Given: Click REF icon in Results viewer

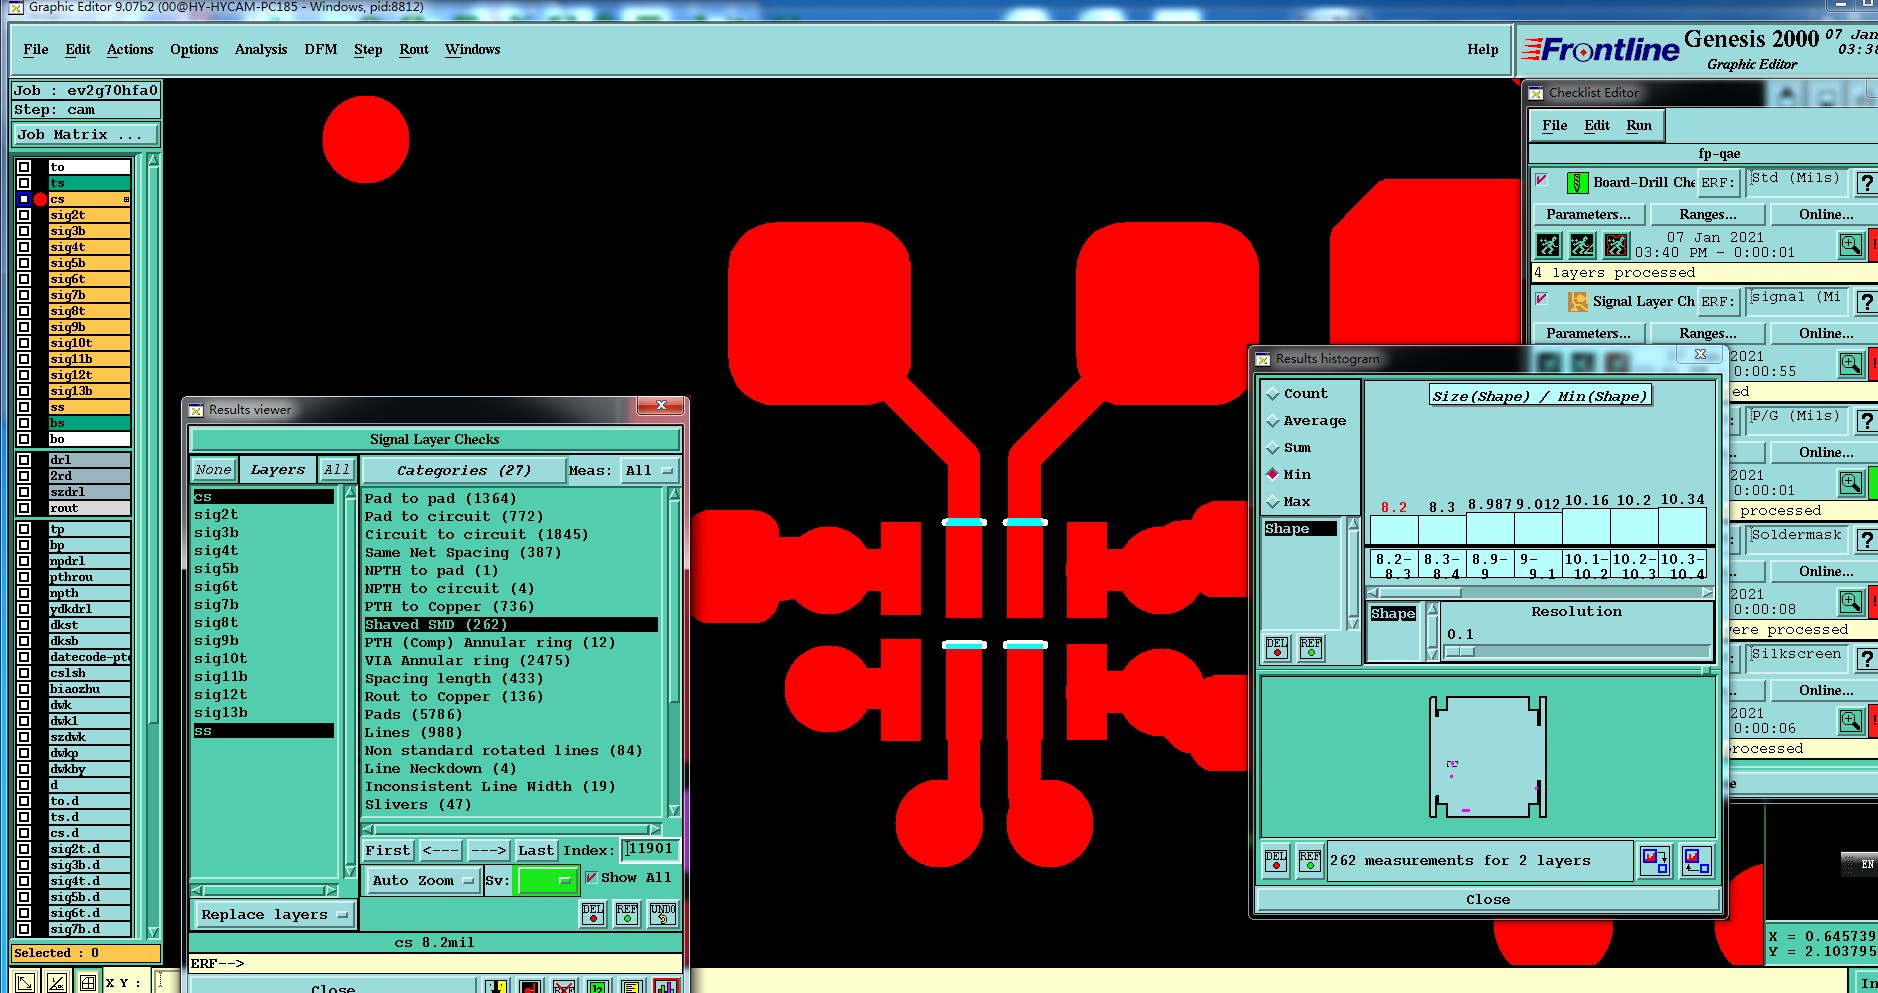Looking at the screenshot, I should pyautogui.click(x=627, y=913).
